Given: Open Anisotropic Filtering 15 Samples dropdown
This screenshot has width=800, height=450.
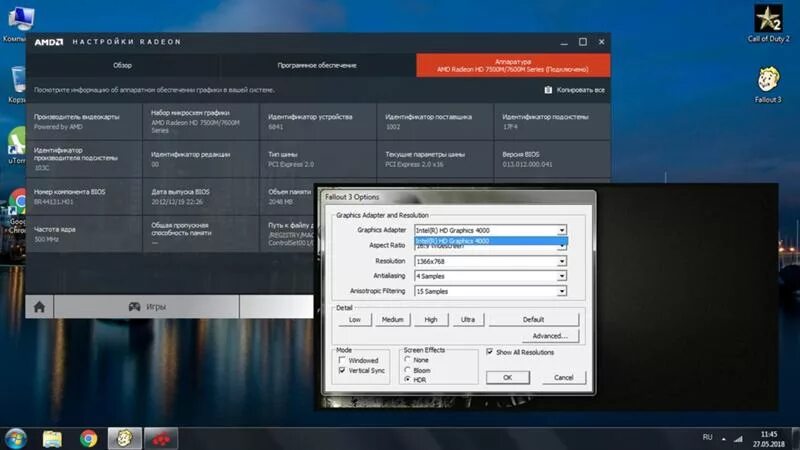Looking at the screenshot, I should point(490,291).
